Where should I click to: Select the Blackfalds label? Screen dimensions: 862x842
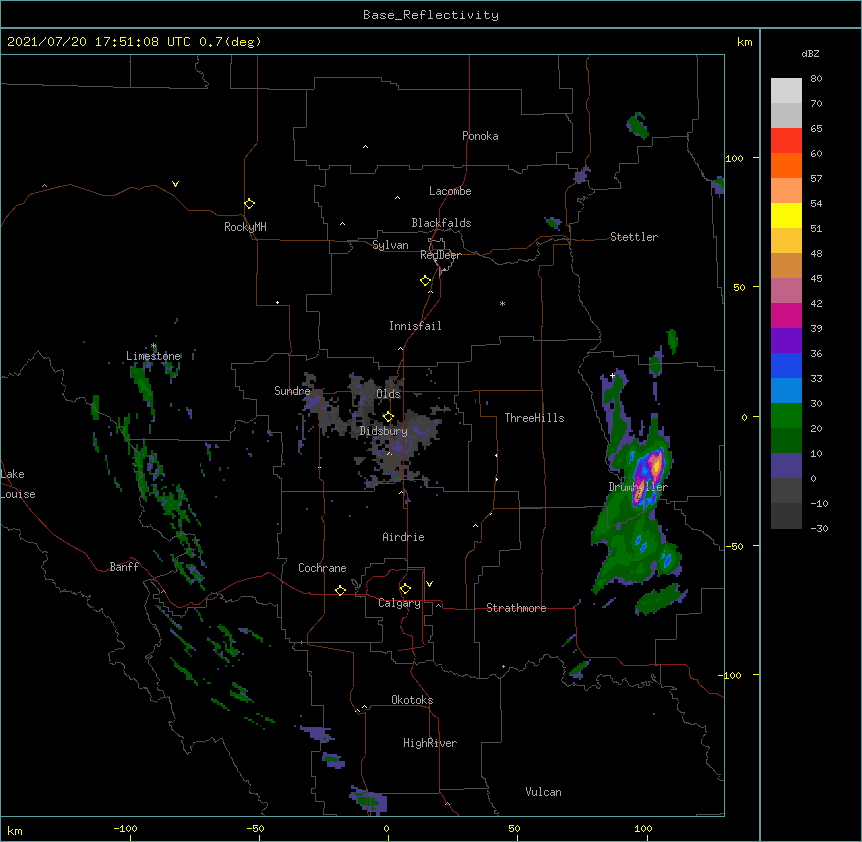[x=441, y=223]
